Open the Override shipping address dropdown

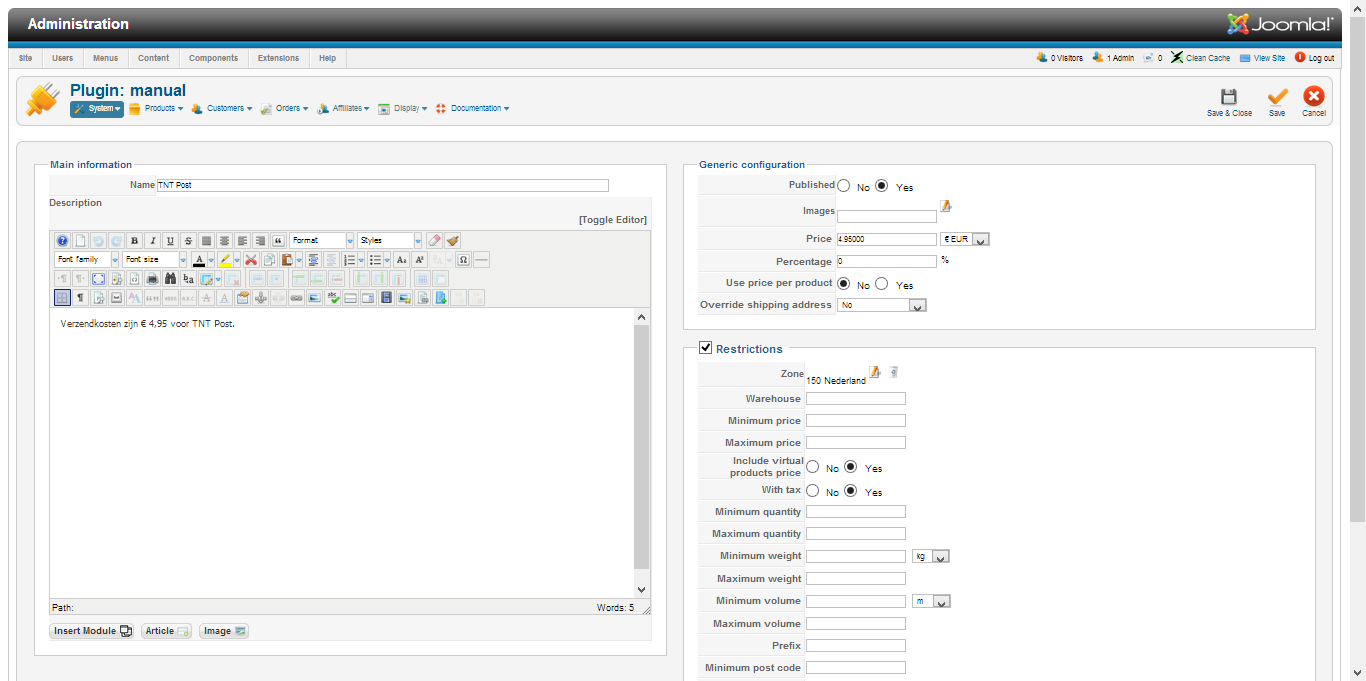[x=882, y=305]
